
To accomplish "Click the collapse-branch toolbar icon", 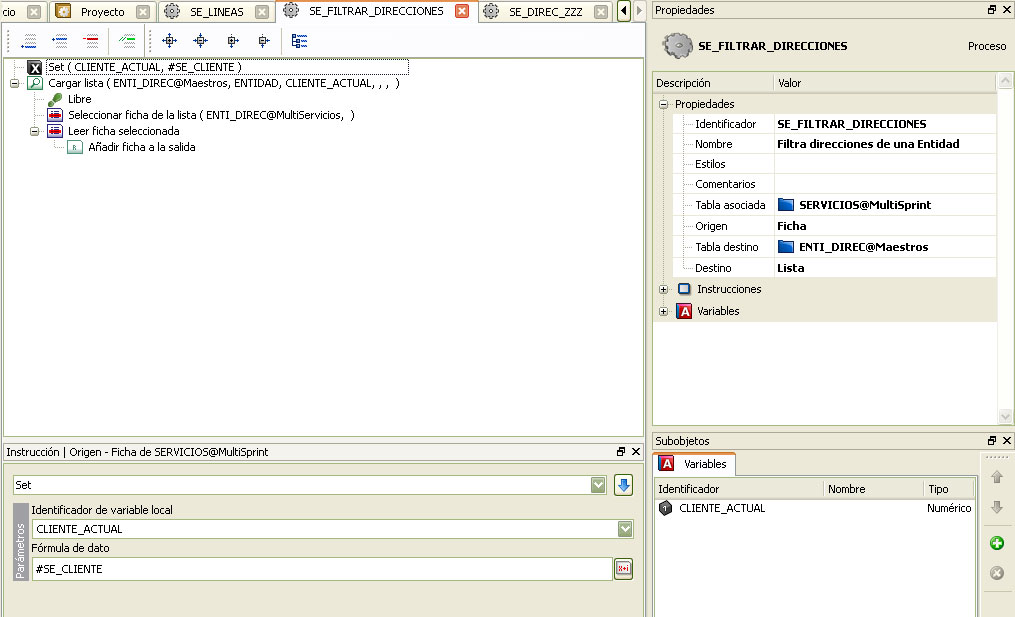I will click(263, 41).
